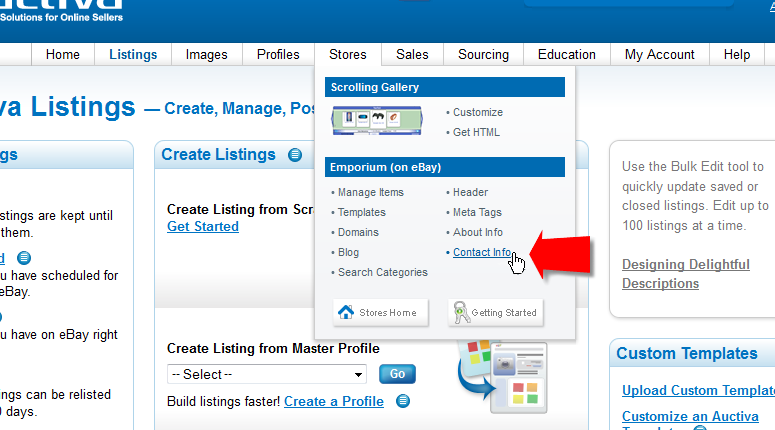This screenshot has width=775, height=430.
Task: Open the Profiles navigation tab
Action: (278, 54)
